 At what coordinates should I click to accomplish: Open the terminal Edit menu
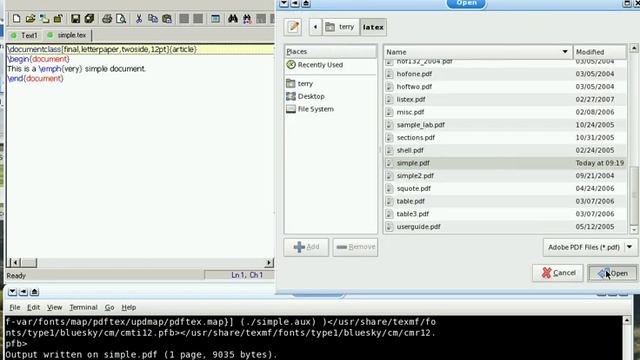pyautogui.click(x=33, y=307)
